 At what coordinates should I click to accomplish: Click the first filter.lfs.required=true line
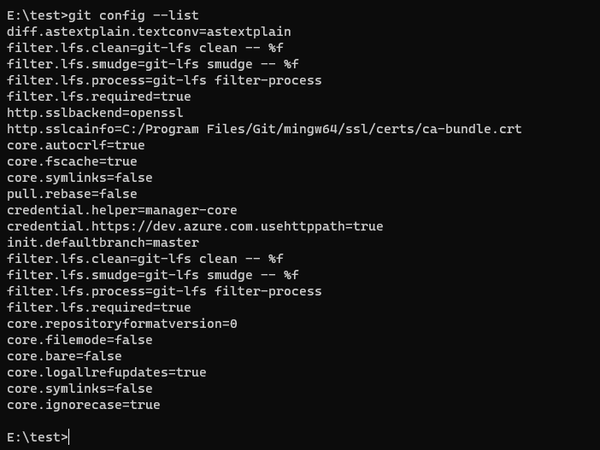98,96
